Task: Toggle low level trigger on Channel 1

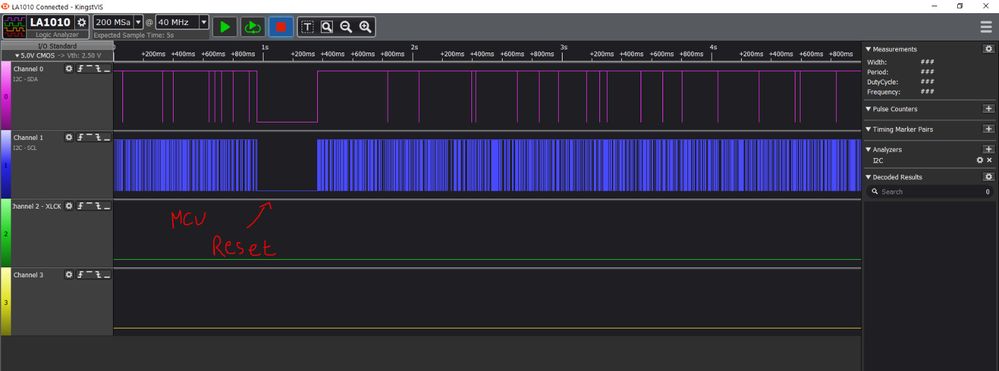Action: click(107, 137)
